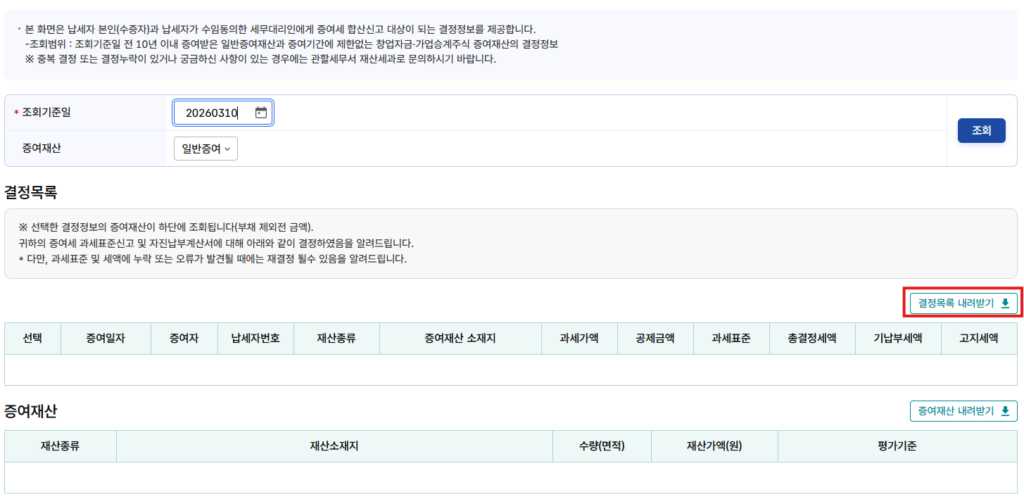Click the 증여재산 소재지 column header
1024x497 pixels.
[460, 339]
